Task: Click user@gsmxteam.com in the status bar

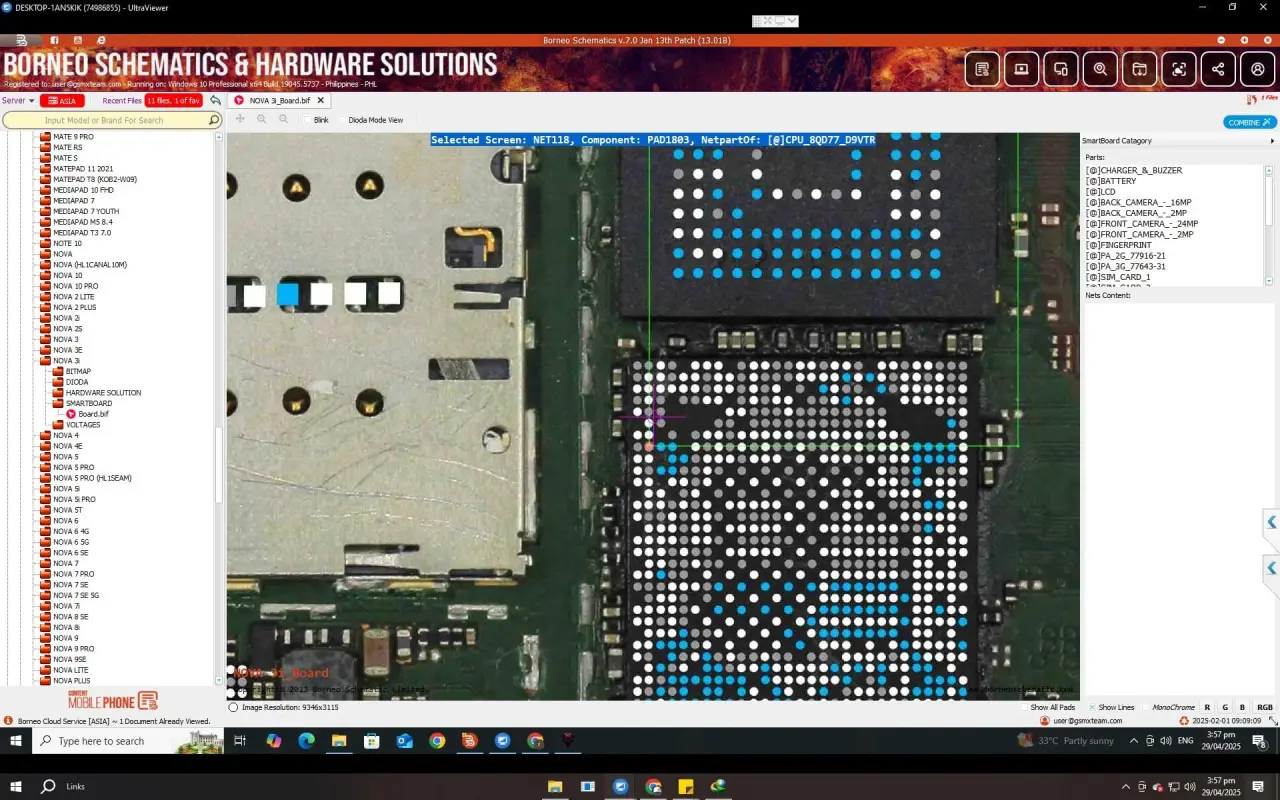Action: [1087, 720]
